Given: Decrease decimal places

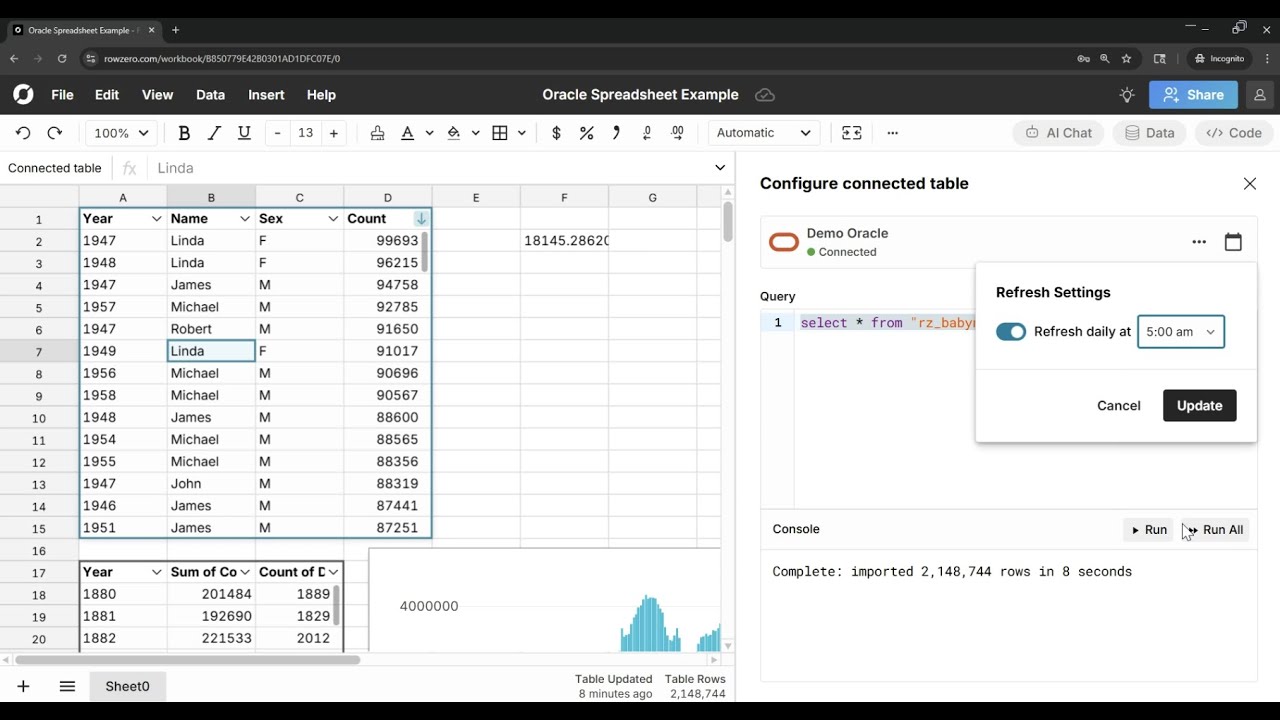Looking at the screenshot, I should (x=647, y=133).
